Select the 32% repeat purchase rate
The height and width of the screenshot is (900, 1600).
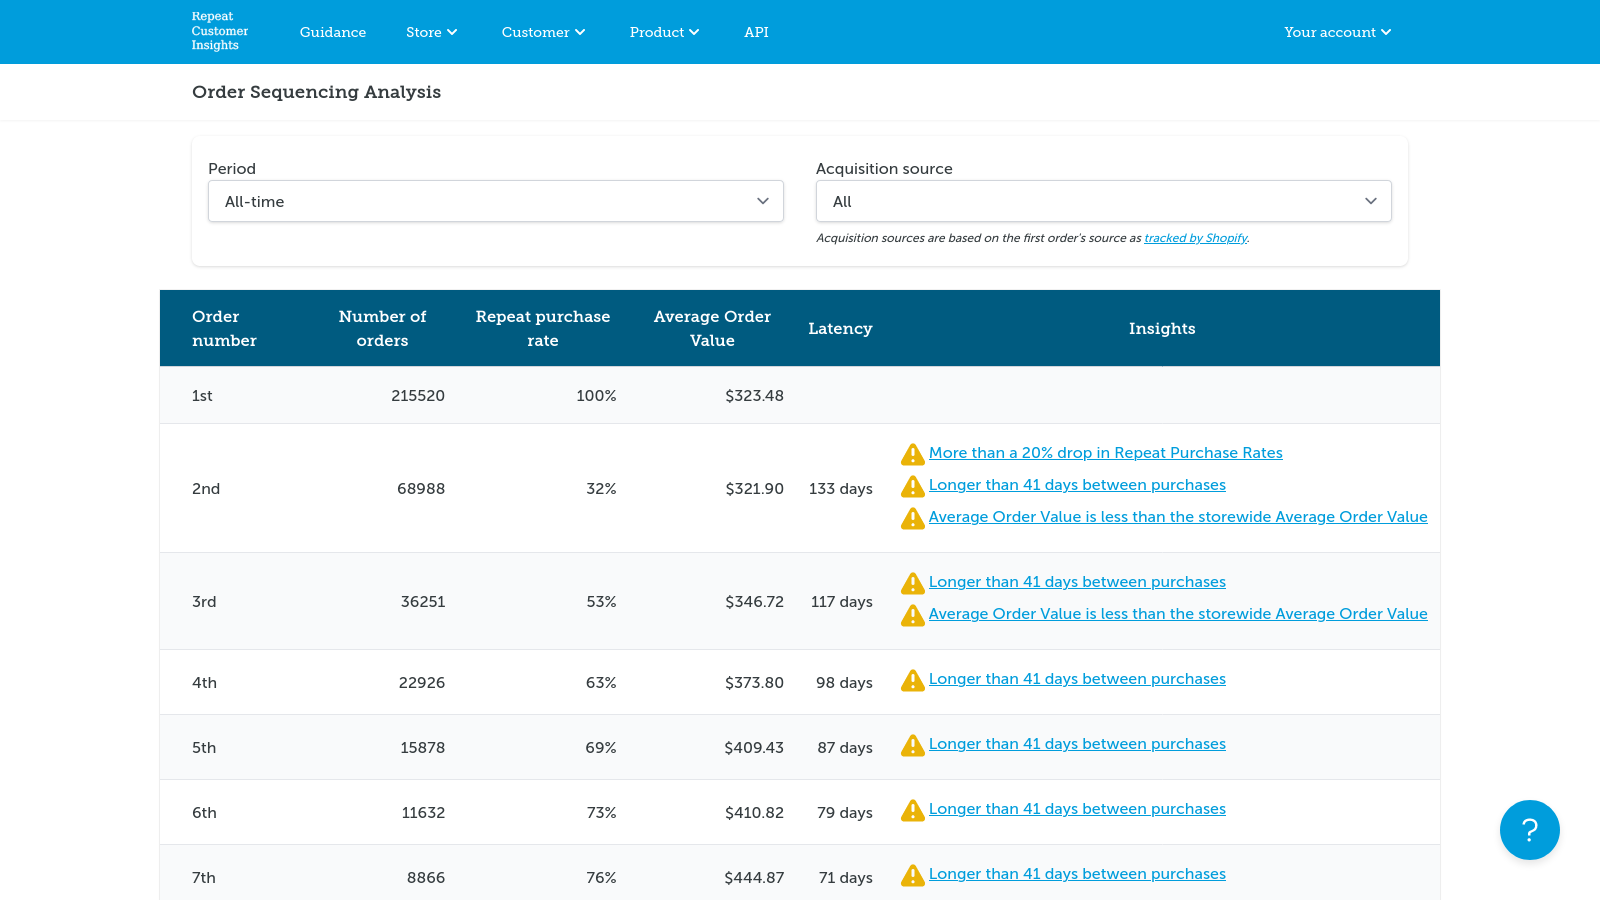[x=601, y=489]
